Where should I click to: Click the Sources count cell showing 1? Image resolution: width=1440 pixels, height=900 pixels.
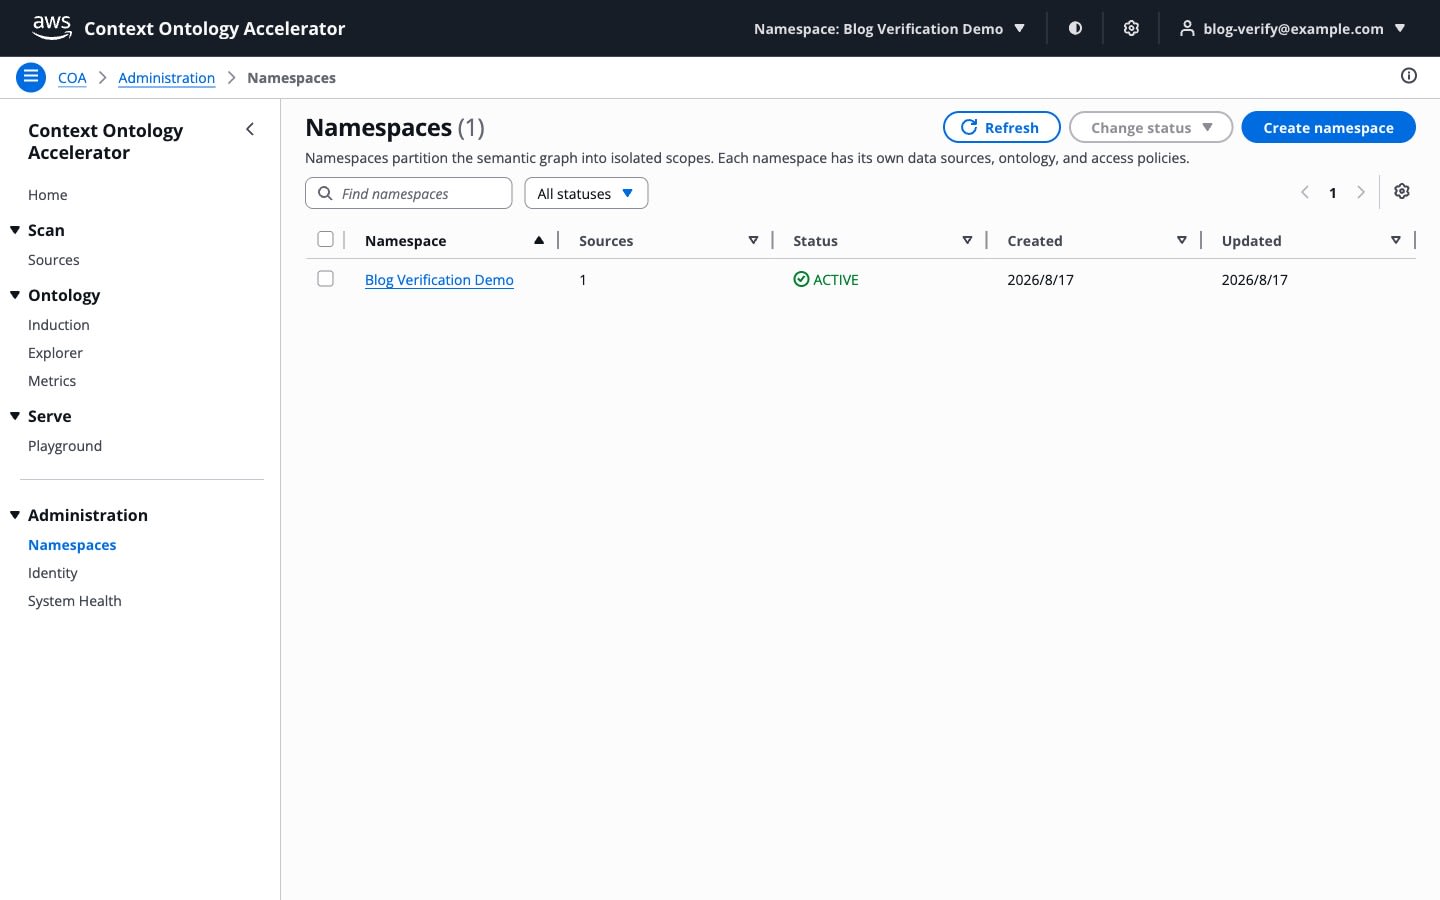[x=583, y=280]
